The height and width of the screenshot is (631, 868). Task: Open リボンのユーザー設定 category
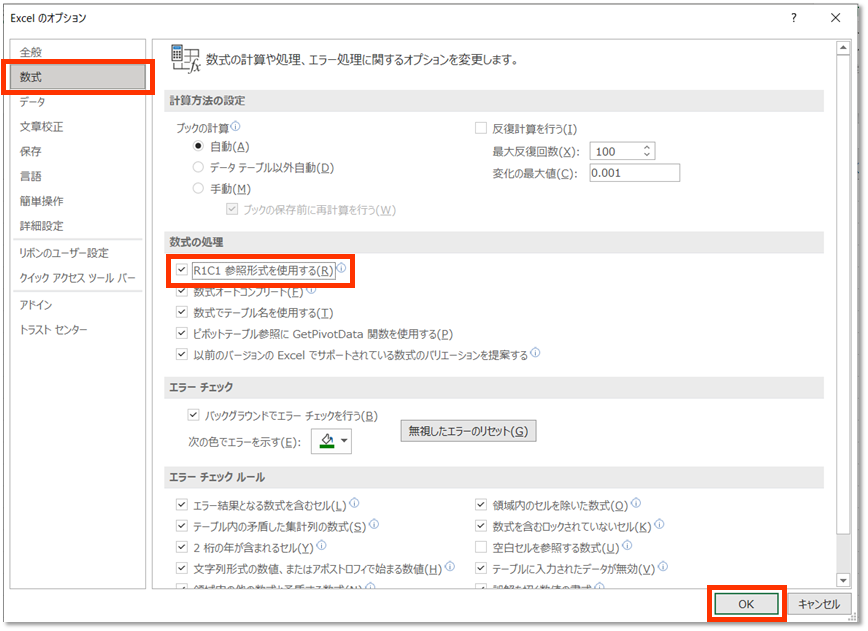[78, 253]
